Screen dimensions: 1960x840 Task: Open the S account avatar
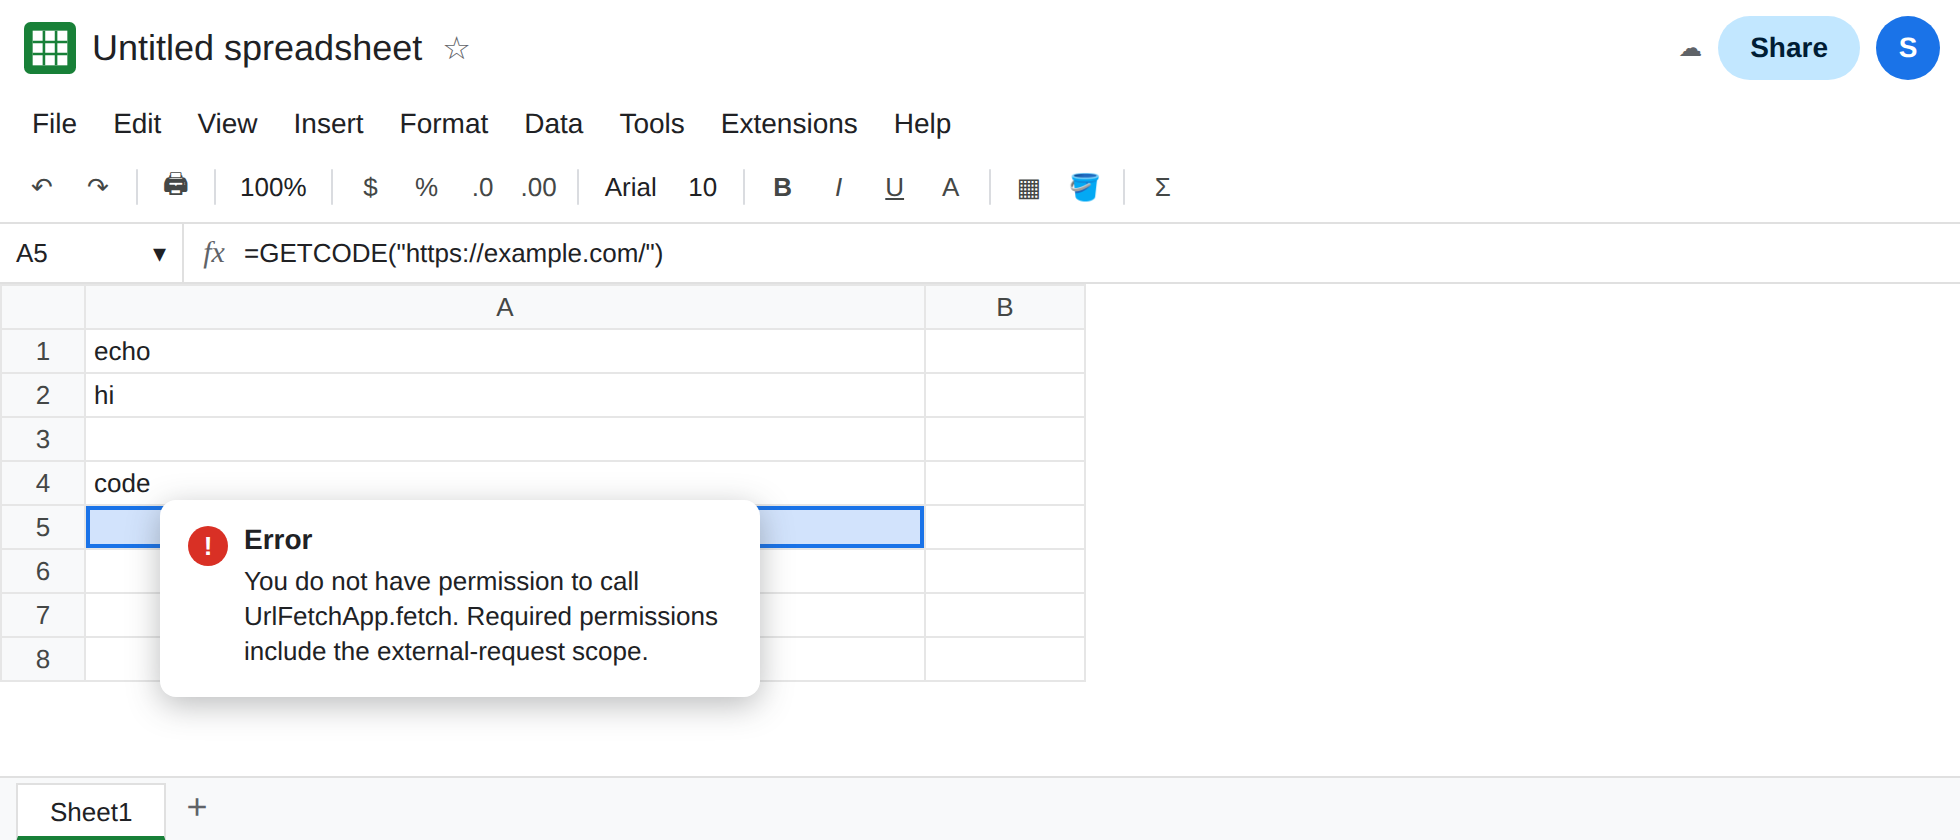click(x=1907, y=48)
